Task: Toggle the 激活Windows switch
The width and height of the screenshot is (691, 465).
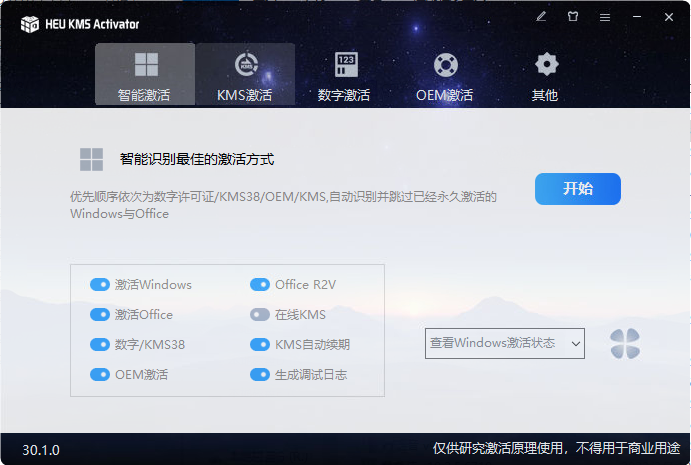Action: pyautogui.click(x=100, y=285)
